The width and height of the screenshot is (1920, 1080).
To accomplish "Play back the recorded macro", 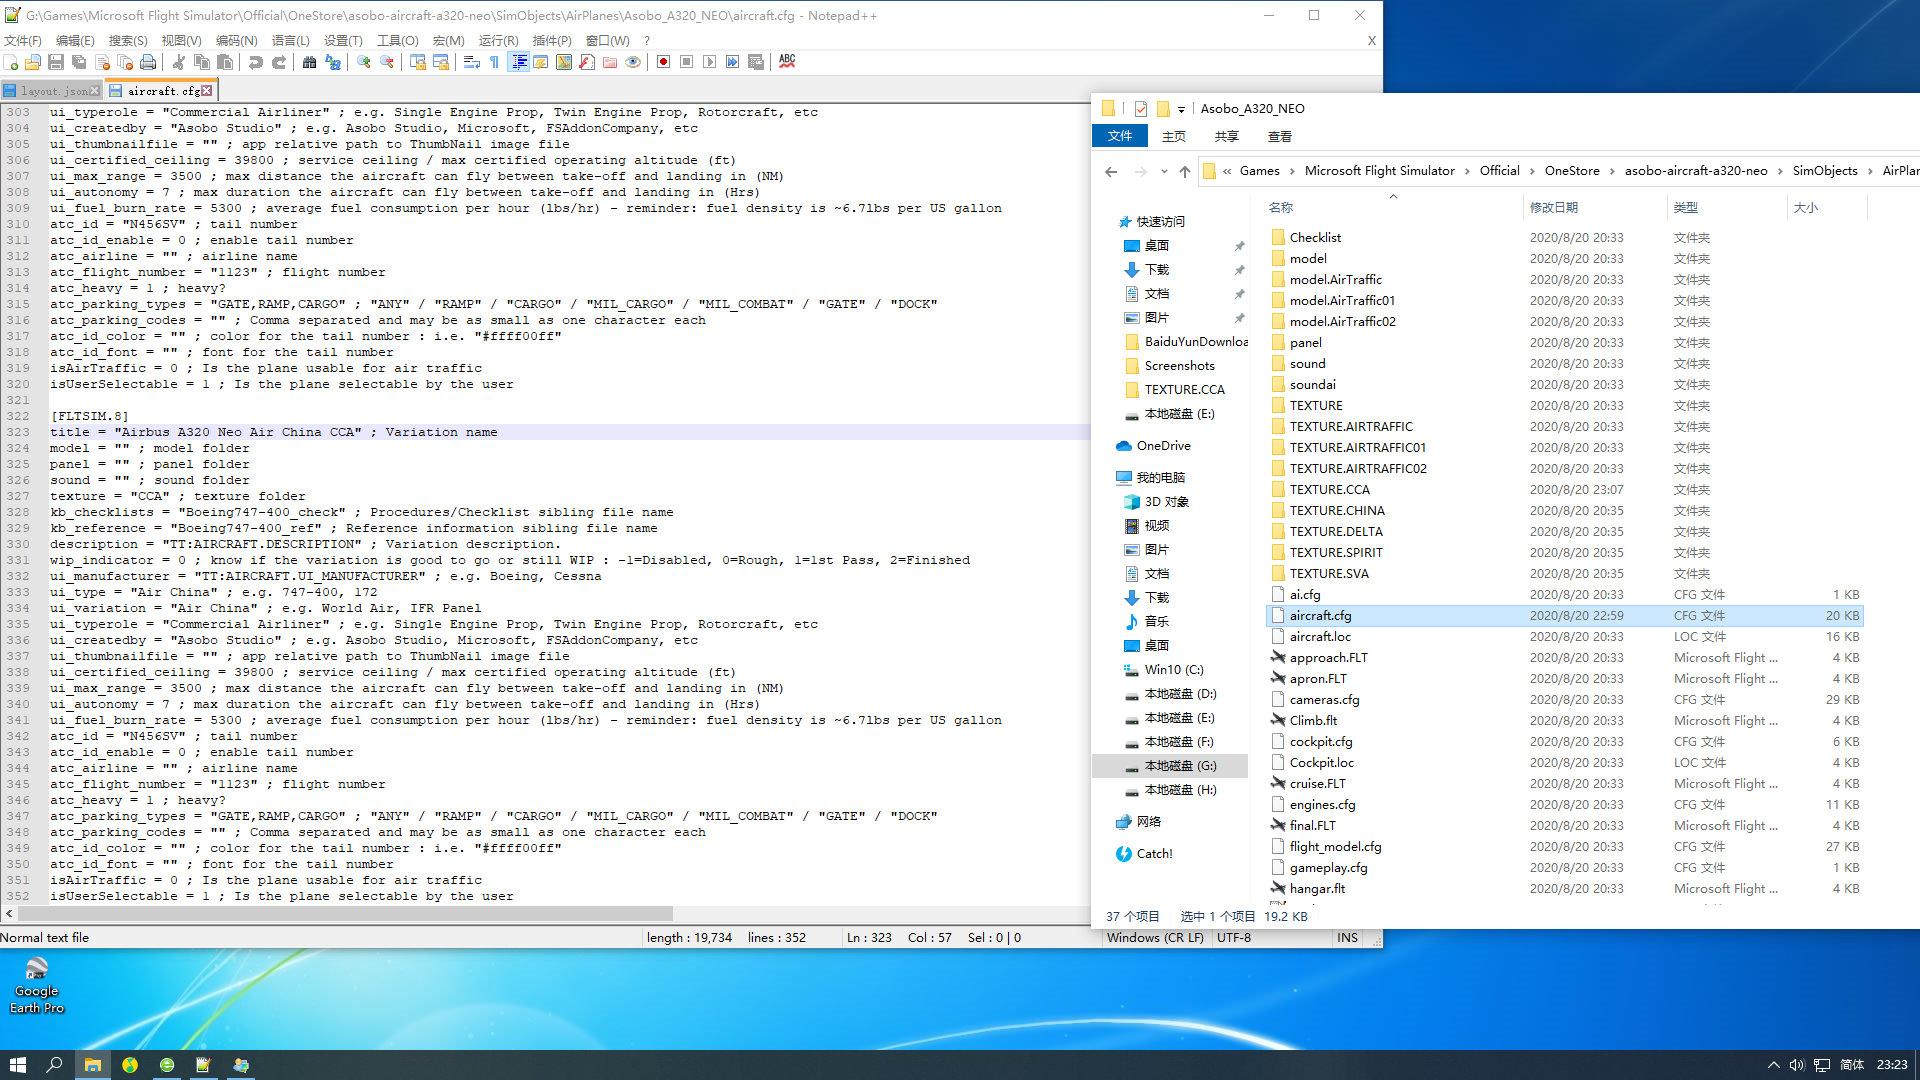I will tap(709, 62).
